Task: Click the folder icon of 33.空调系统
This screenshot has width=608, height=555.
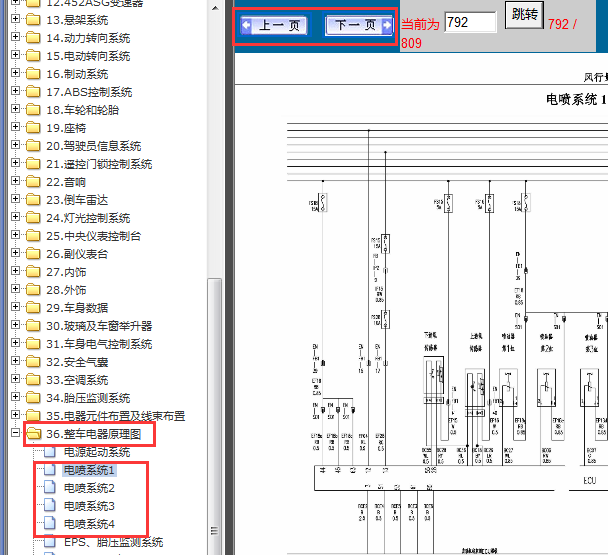Action: click(x=33, y=379)
